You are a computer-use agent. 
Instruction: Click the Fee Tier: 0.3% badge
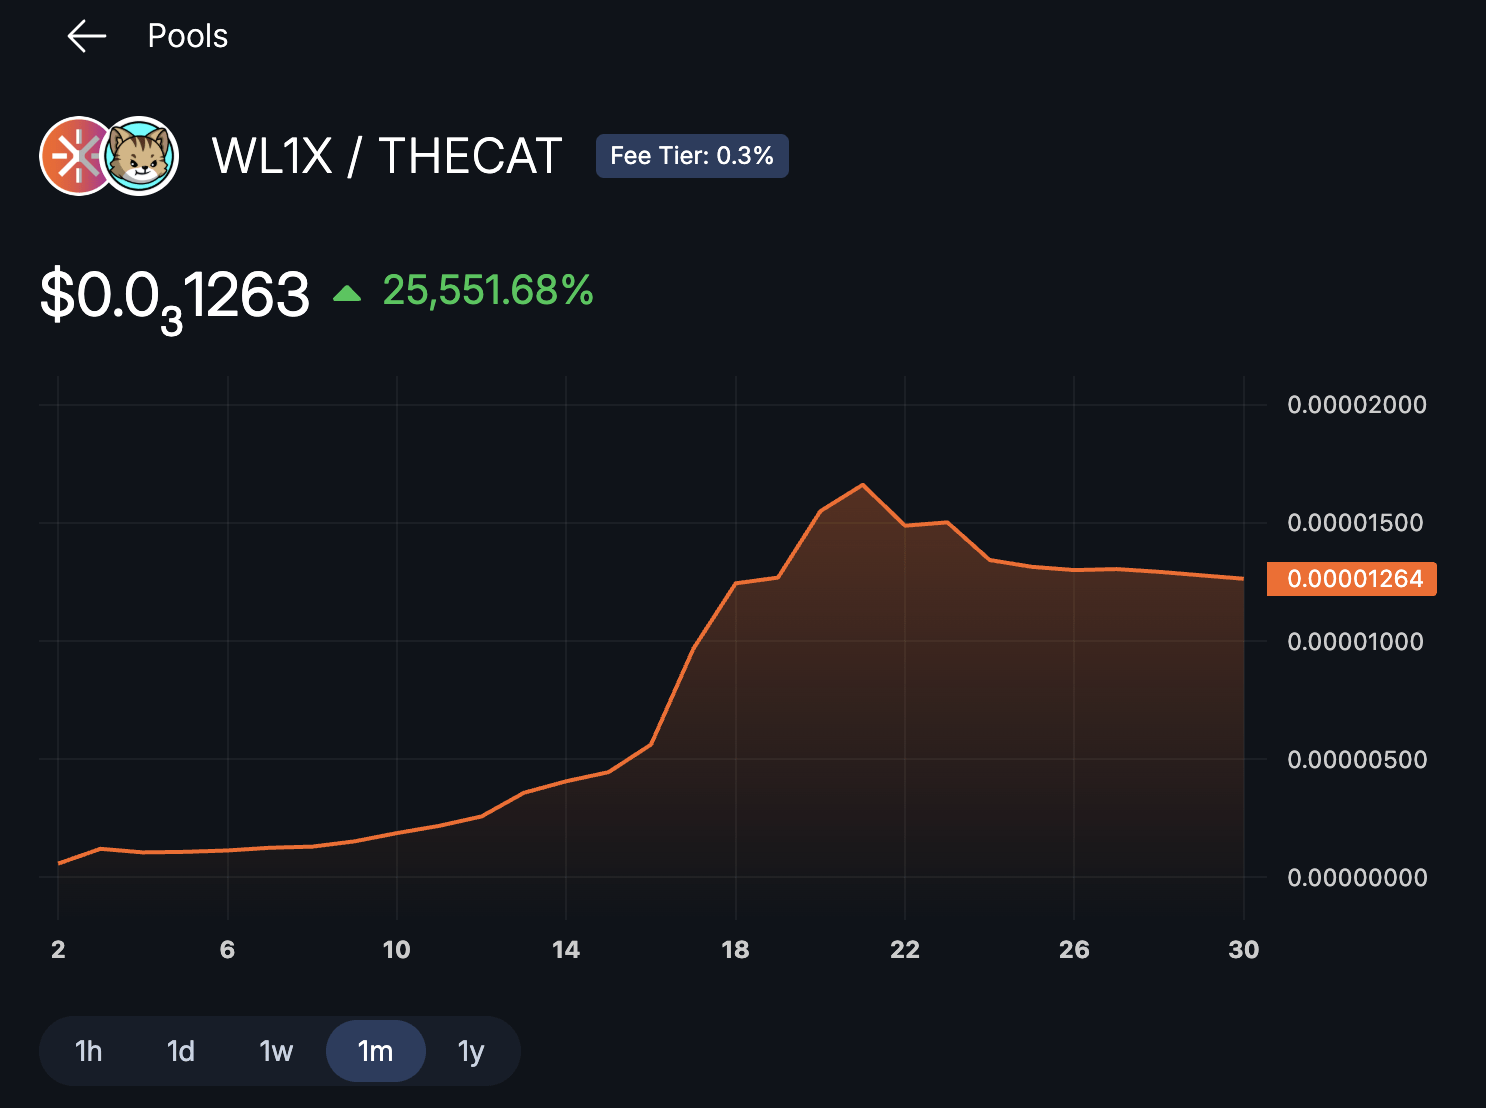click(x=692, y=156)
